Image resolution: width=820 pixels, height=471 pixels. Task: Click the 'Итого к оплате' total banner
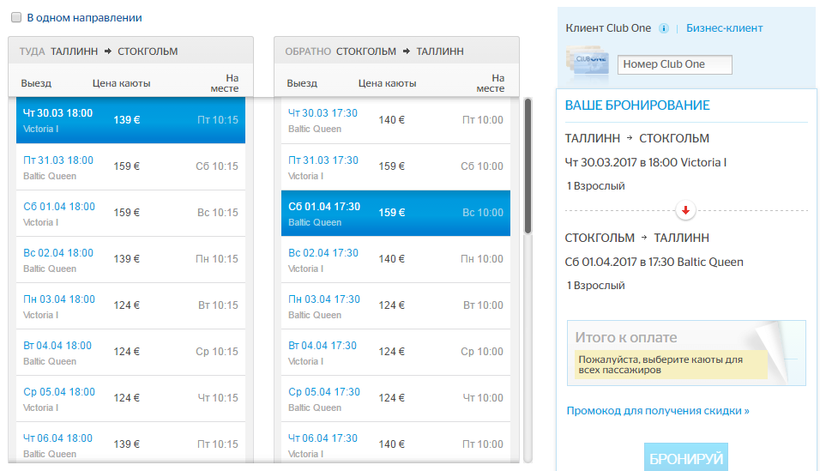[685, 353]
